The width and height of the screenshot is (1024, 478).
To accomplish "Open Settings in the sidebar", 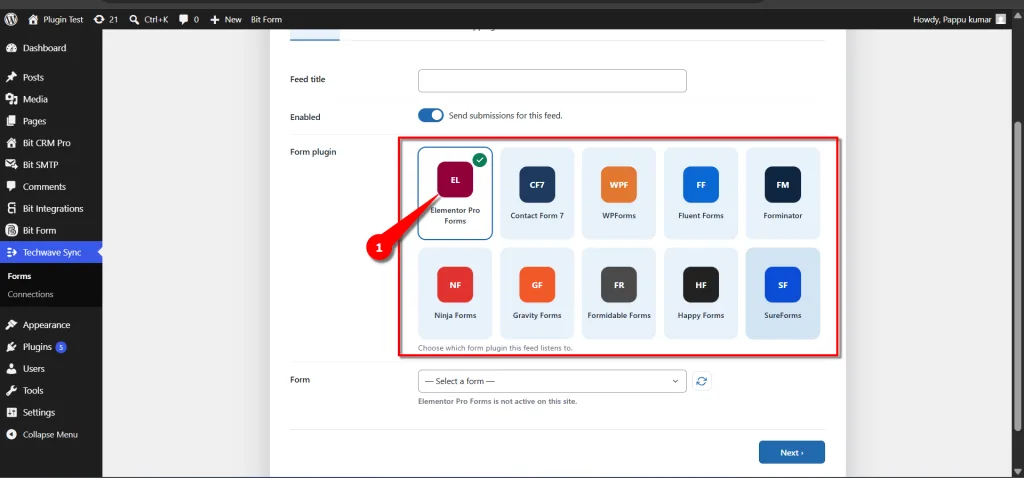I will (x=51, y=412).
